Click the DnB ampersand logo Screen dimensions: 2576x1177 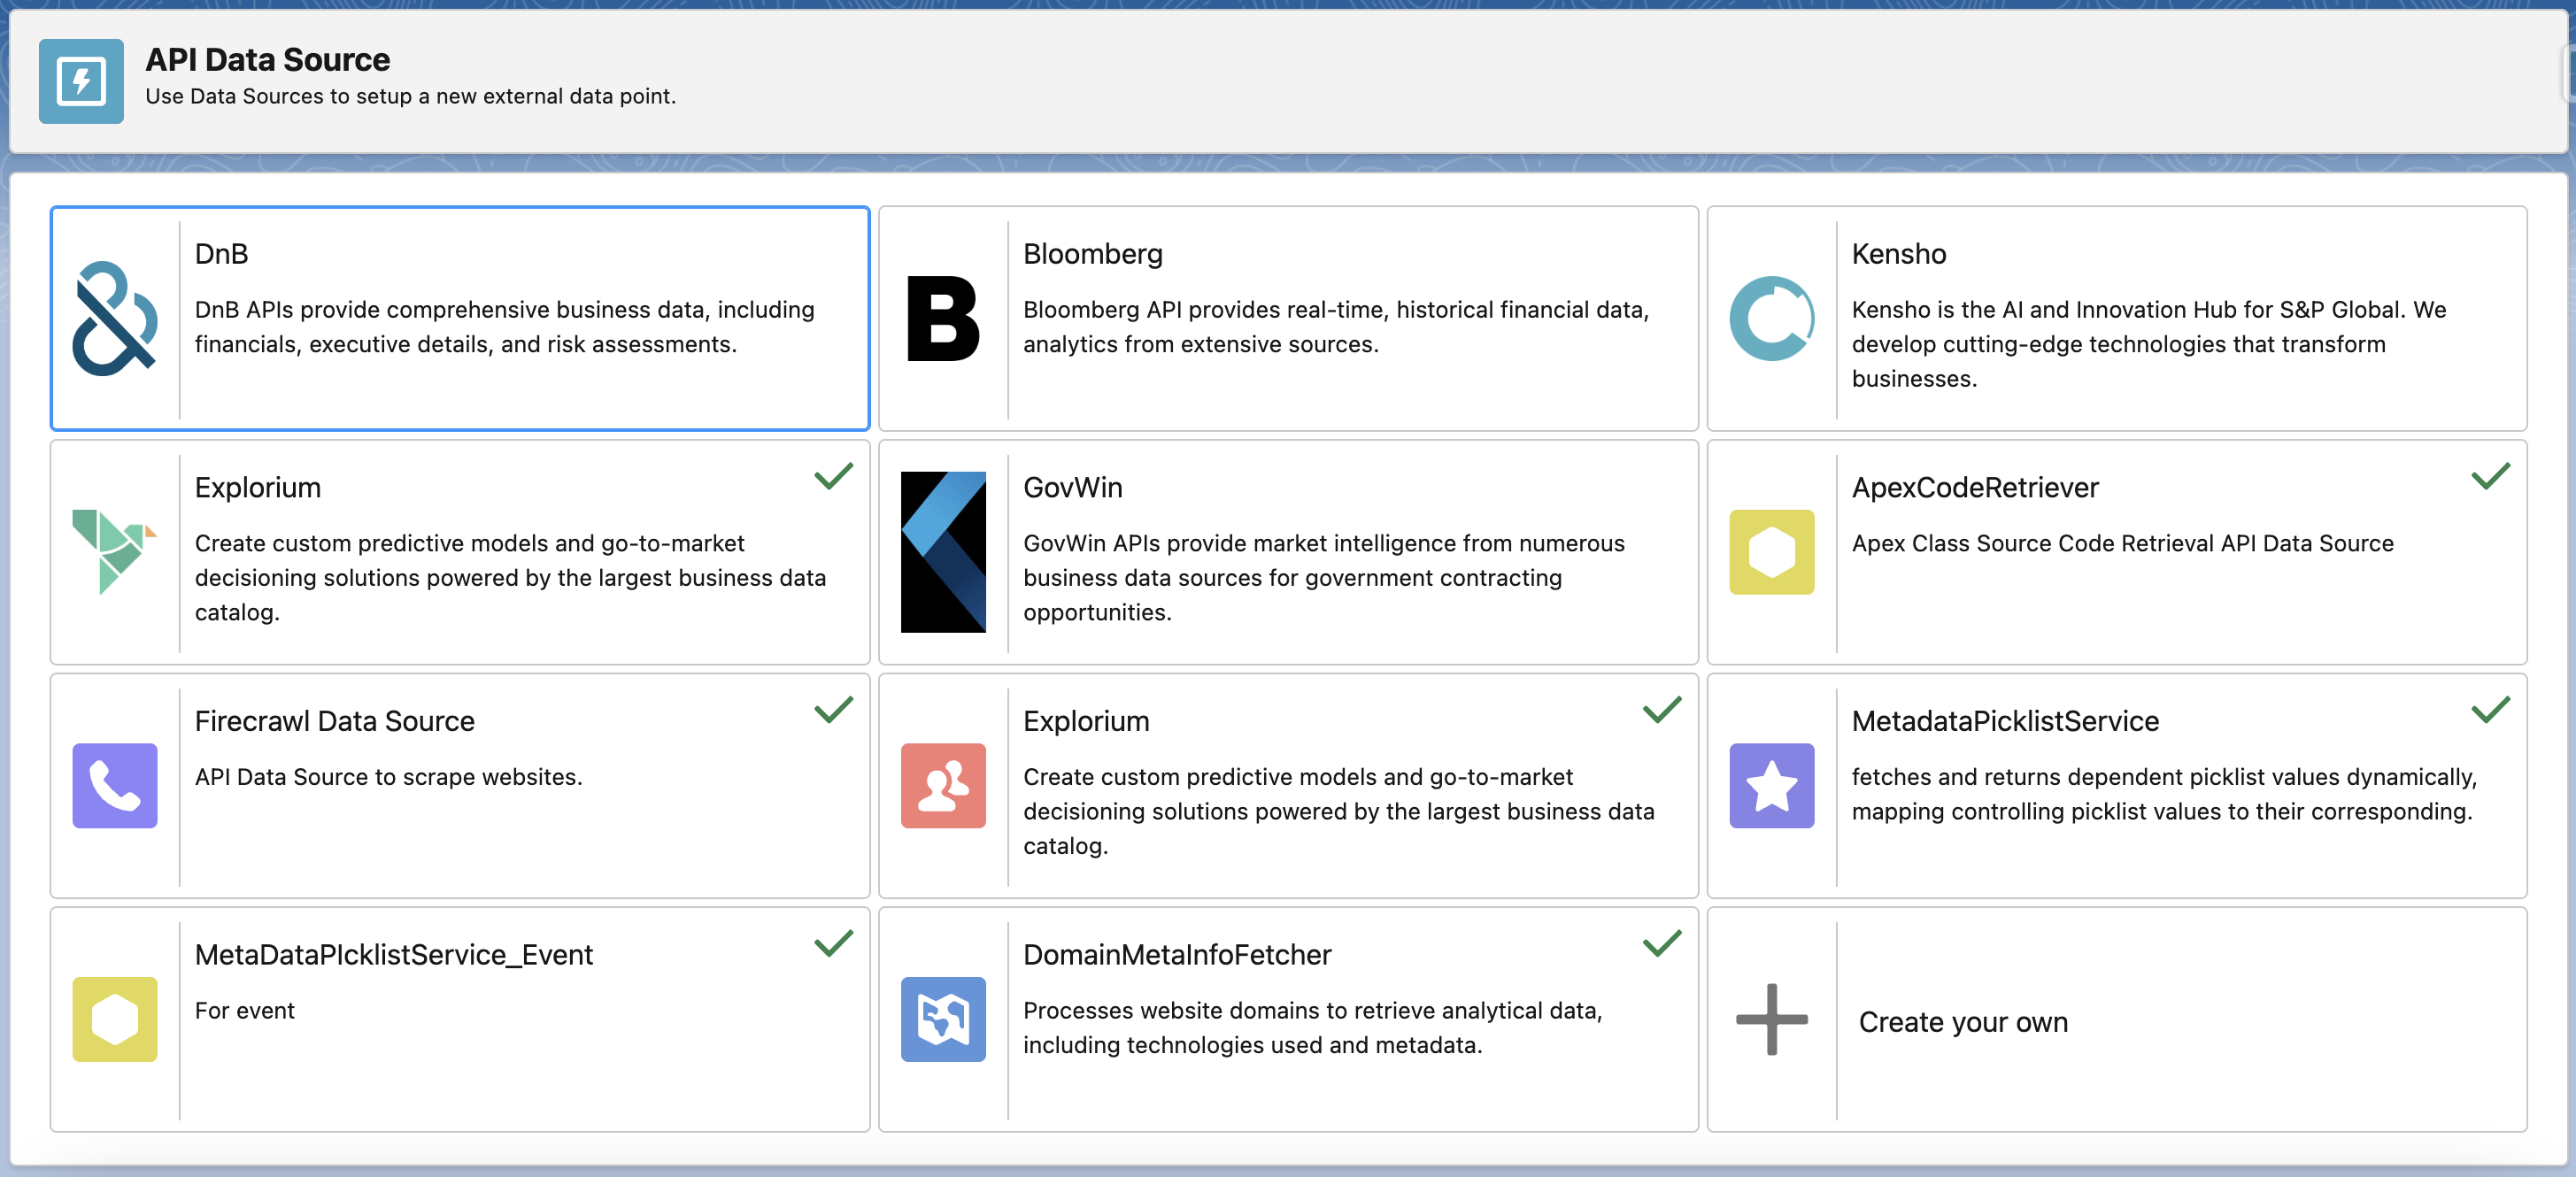click(115, 318)
